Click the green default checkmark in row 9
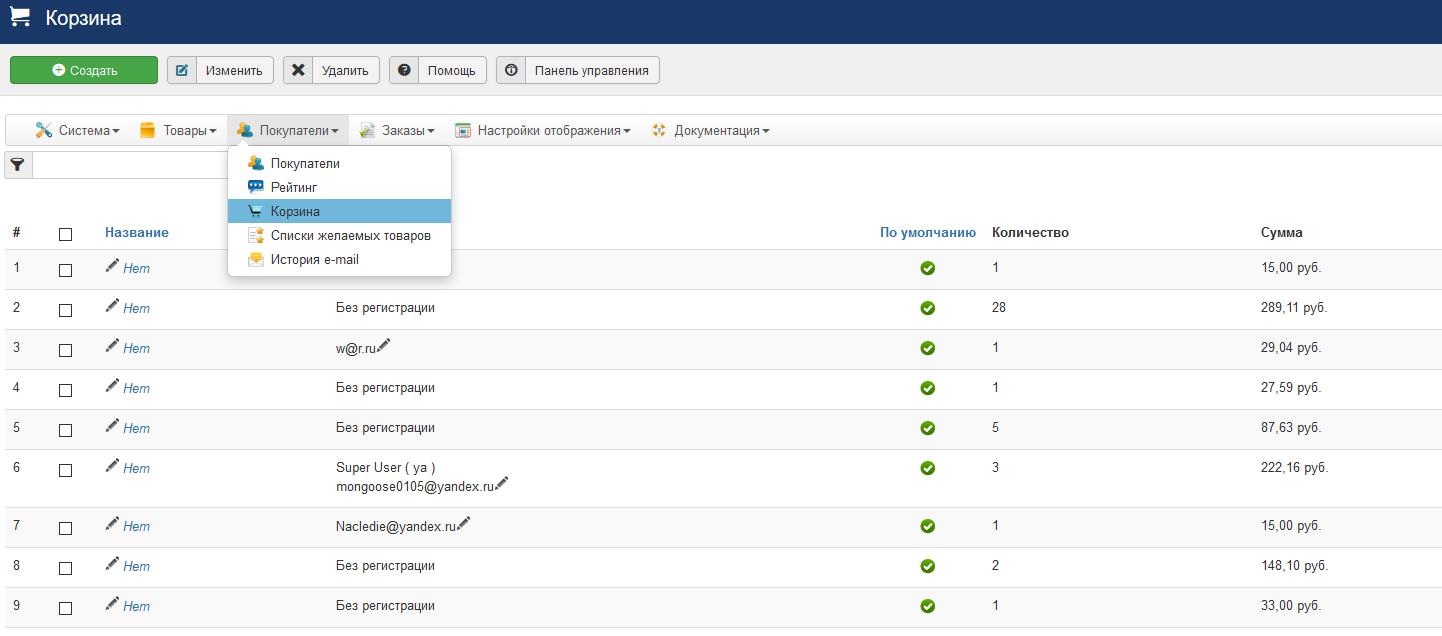Viewport: 1442px width, 636px height. pyautogui.click(x=927, y=606)
